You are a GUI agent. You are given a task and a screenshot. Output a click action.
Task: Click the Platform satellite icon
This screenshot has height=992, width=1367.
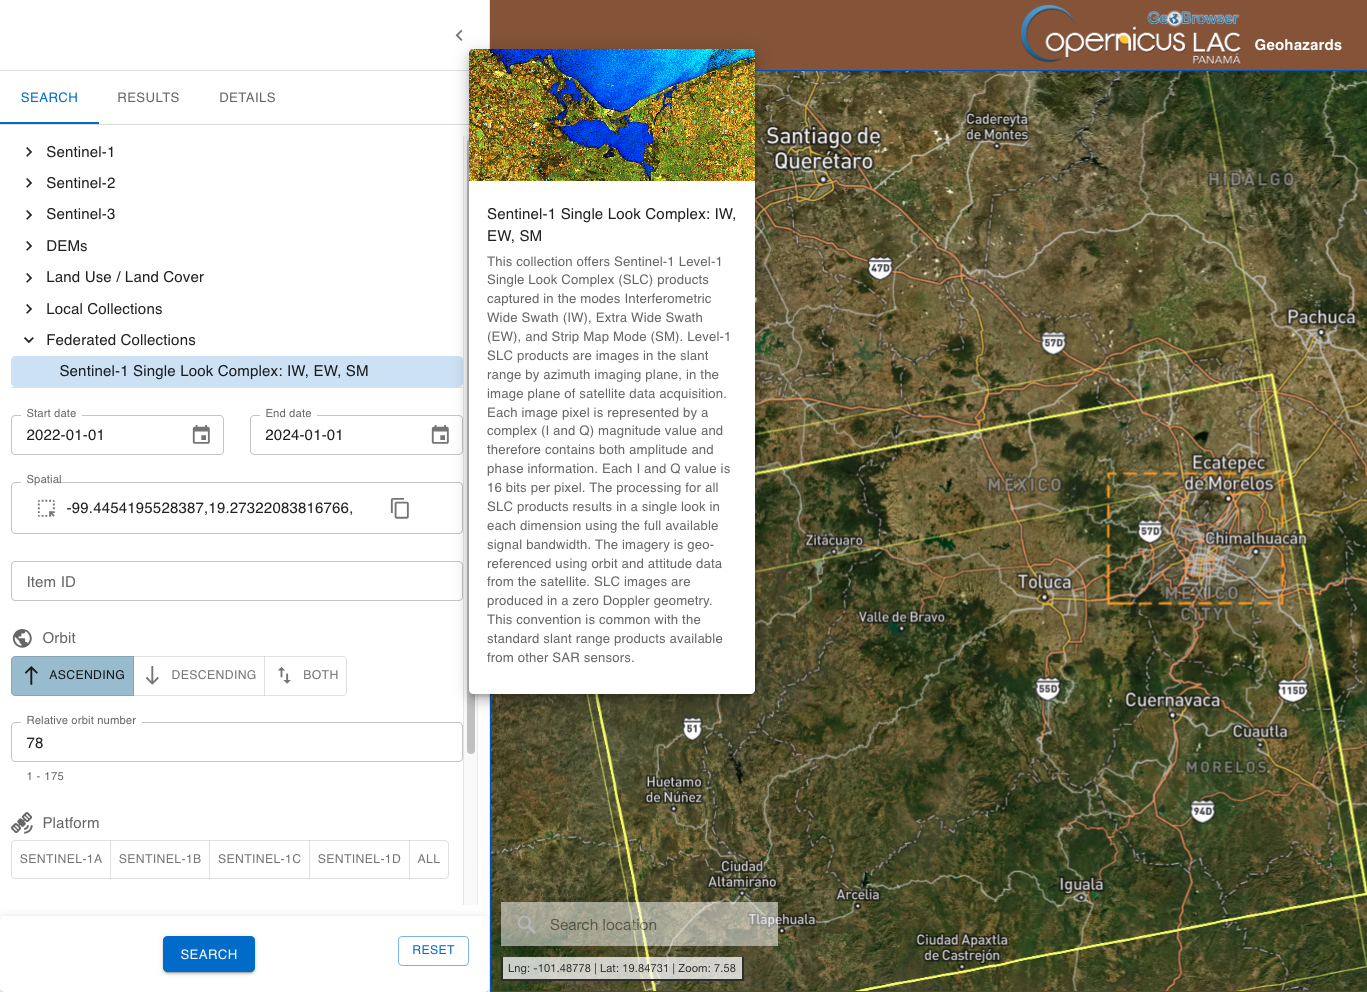[22, 823]
